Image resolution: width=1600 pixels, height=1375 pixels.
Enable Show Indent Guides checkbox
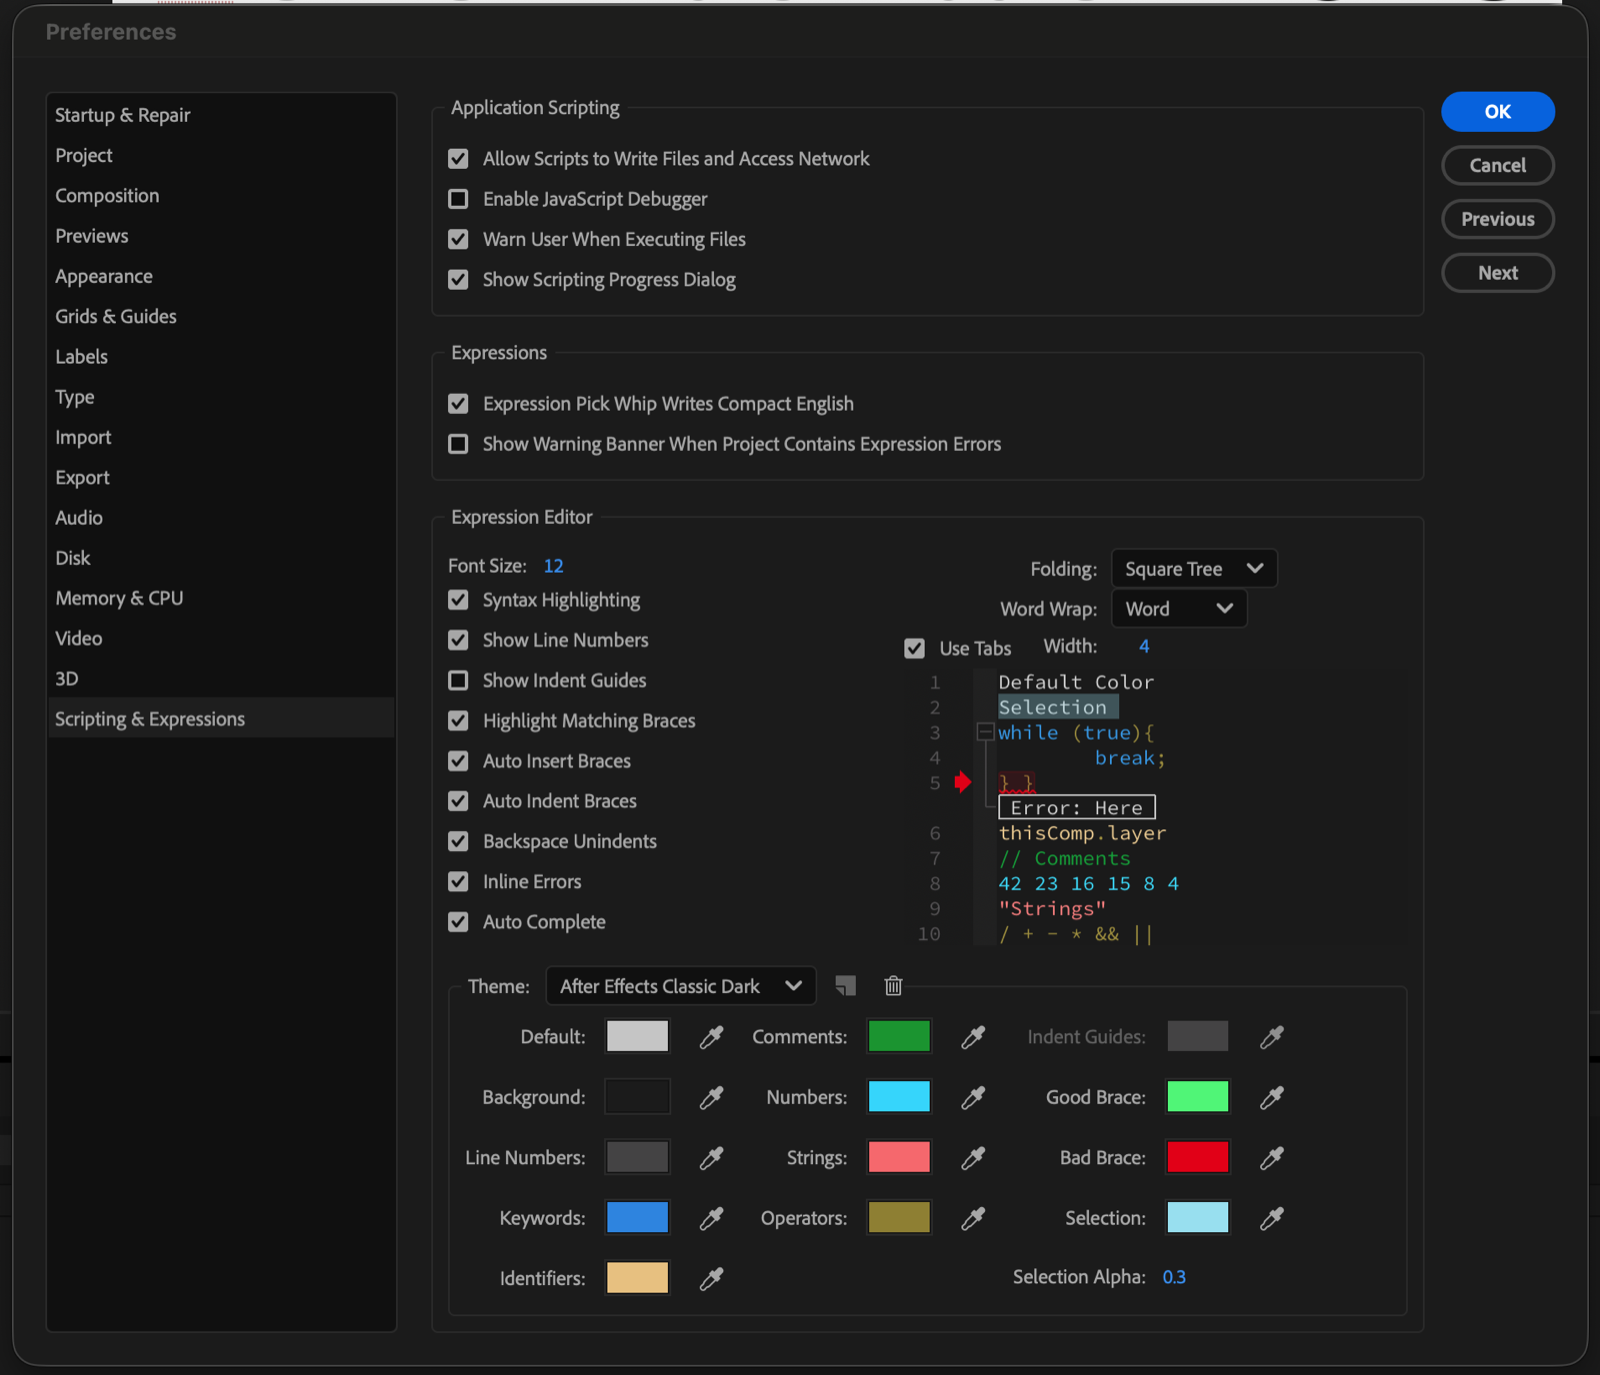(x=458, y=680)
